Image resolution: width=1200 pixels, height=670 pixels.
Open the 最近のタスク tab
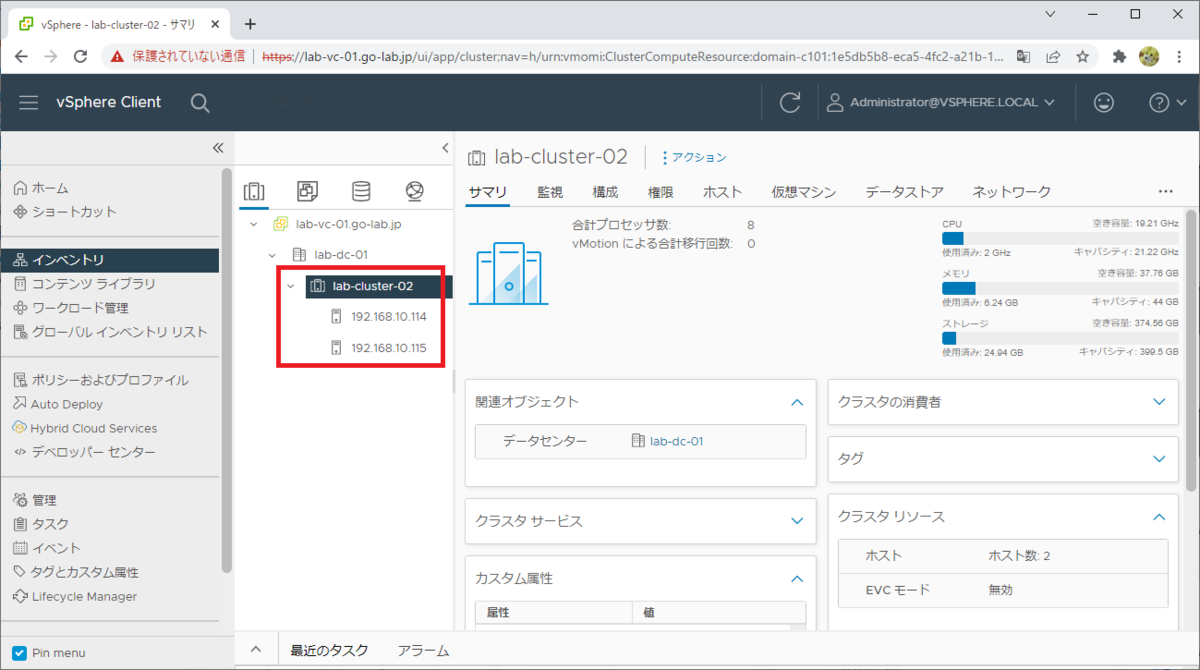(x=329, y=651)
